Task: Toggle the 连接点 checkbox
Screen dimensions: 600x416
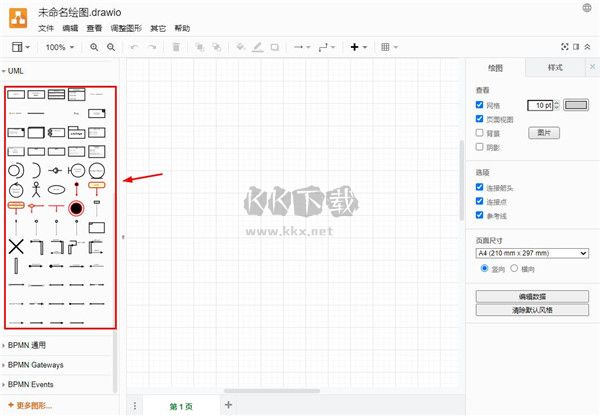Action: coord(479,201)
